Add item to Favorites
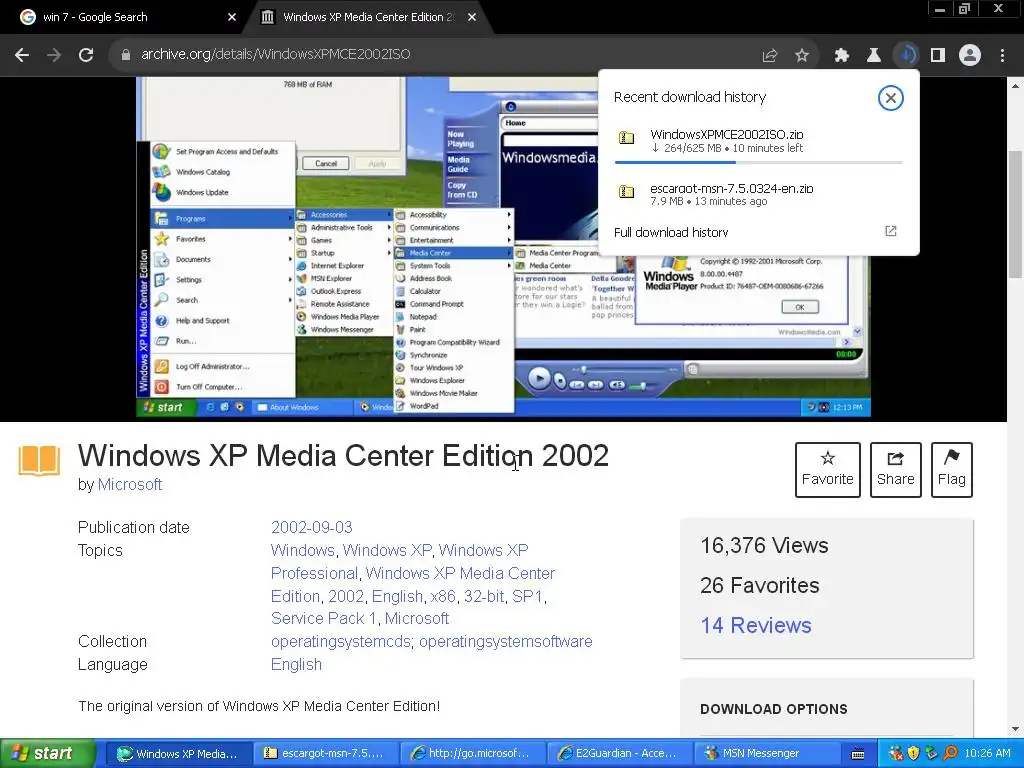Viewport: 1024px width, 768px height. pyautogui.click(x=827, y=470)
